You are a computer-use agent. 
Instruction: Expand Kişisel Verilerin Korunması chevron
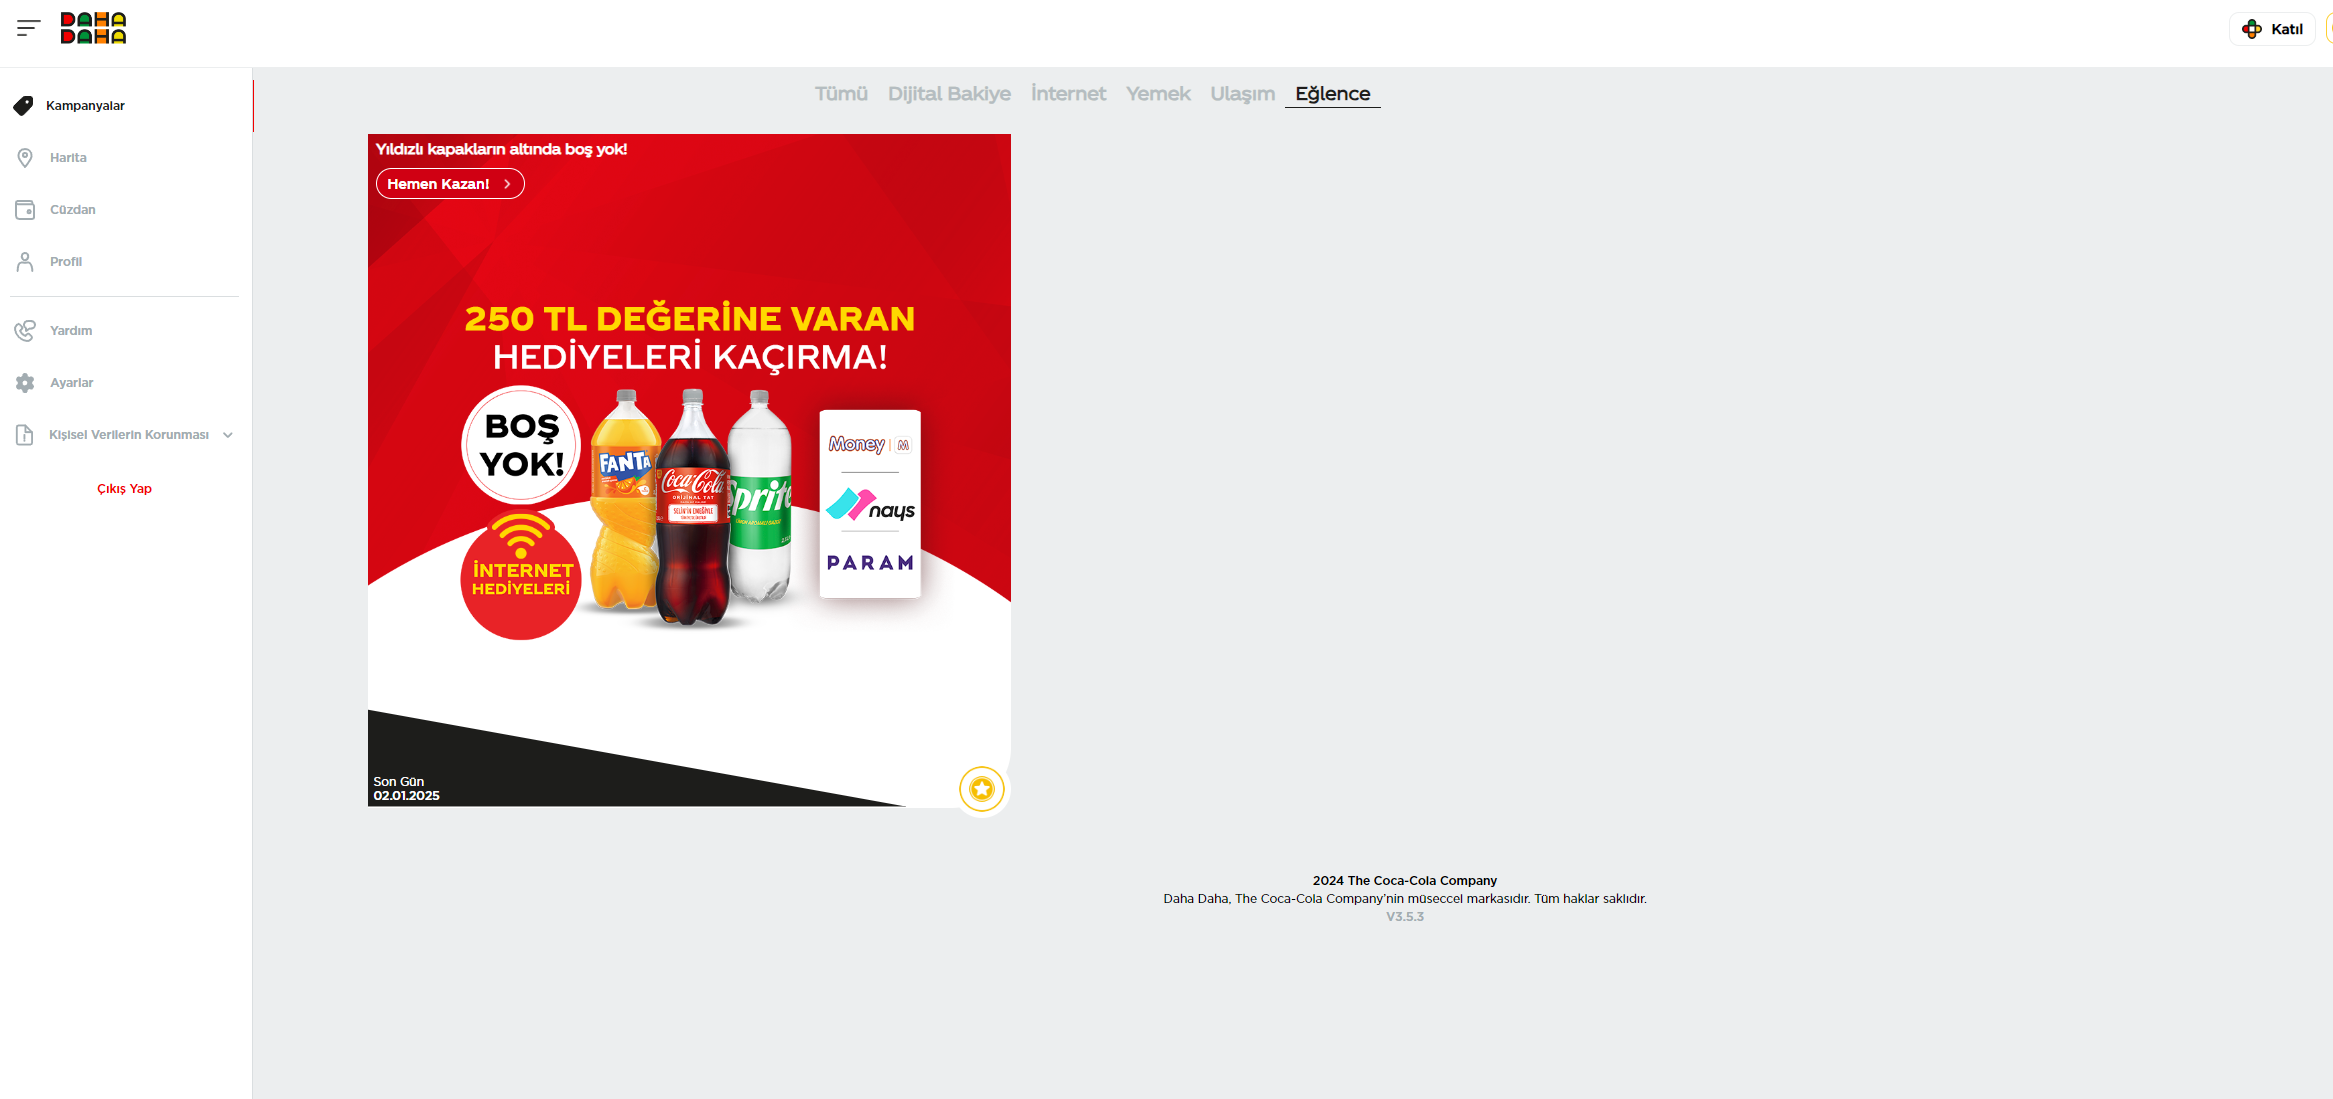click(228, 435)
